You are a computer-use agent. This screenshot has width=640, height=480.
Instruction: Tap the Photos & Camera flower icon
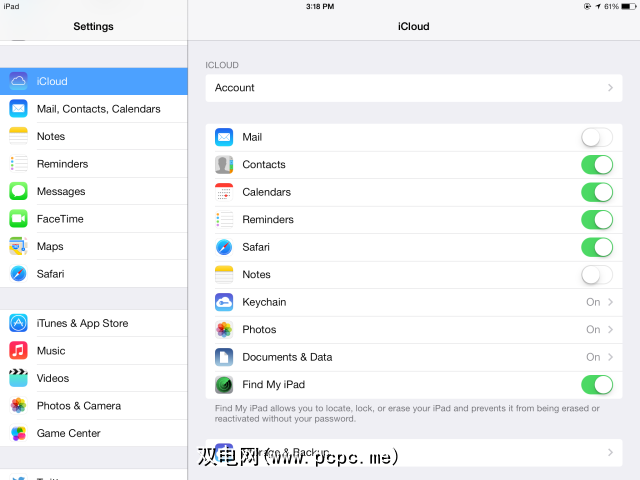coord(18,405)
